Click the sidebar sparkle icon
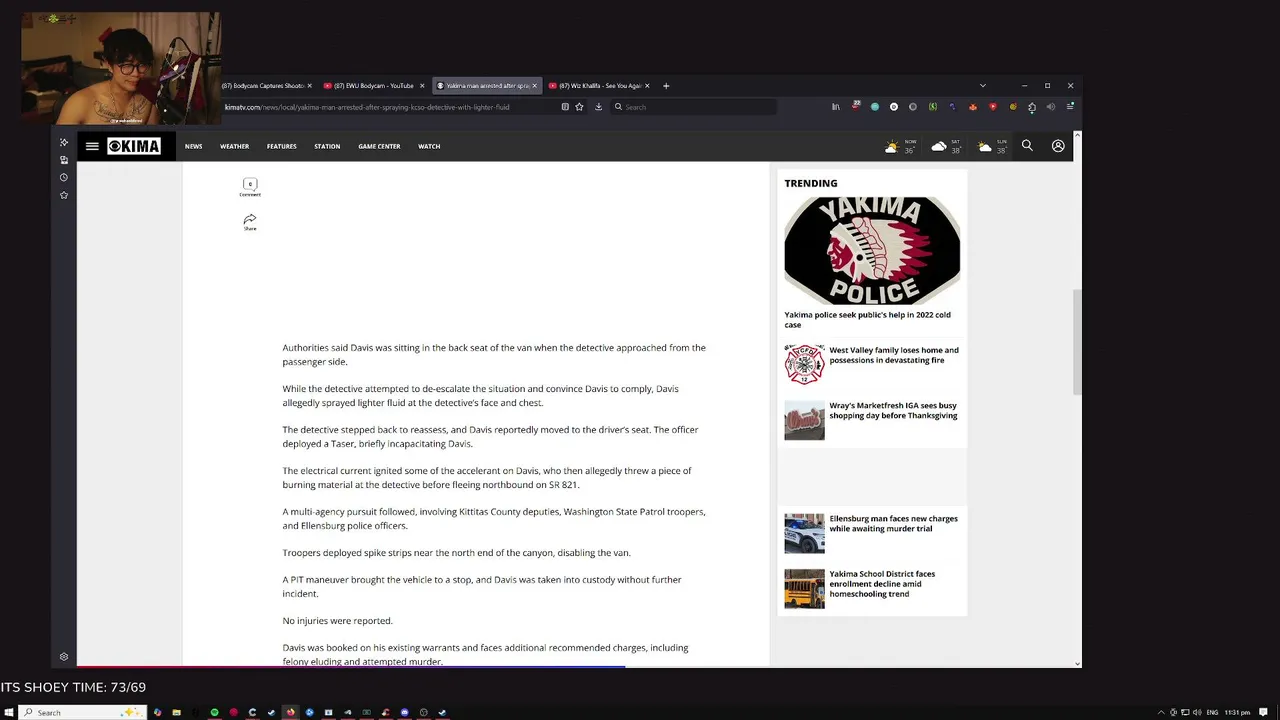This screenshot has width=1280, height=720. (x=64, y=142)
